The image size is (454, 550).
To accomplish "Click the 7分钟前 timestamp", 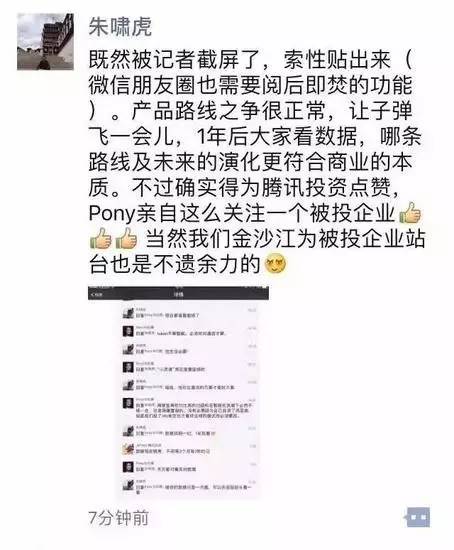I will pos(119,518).
